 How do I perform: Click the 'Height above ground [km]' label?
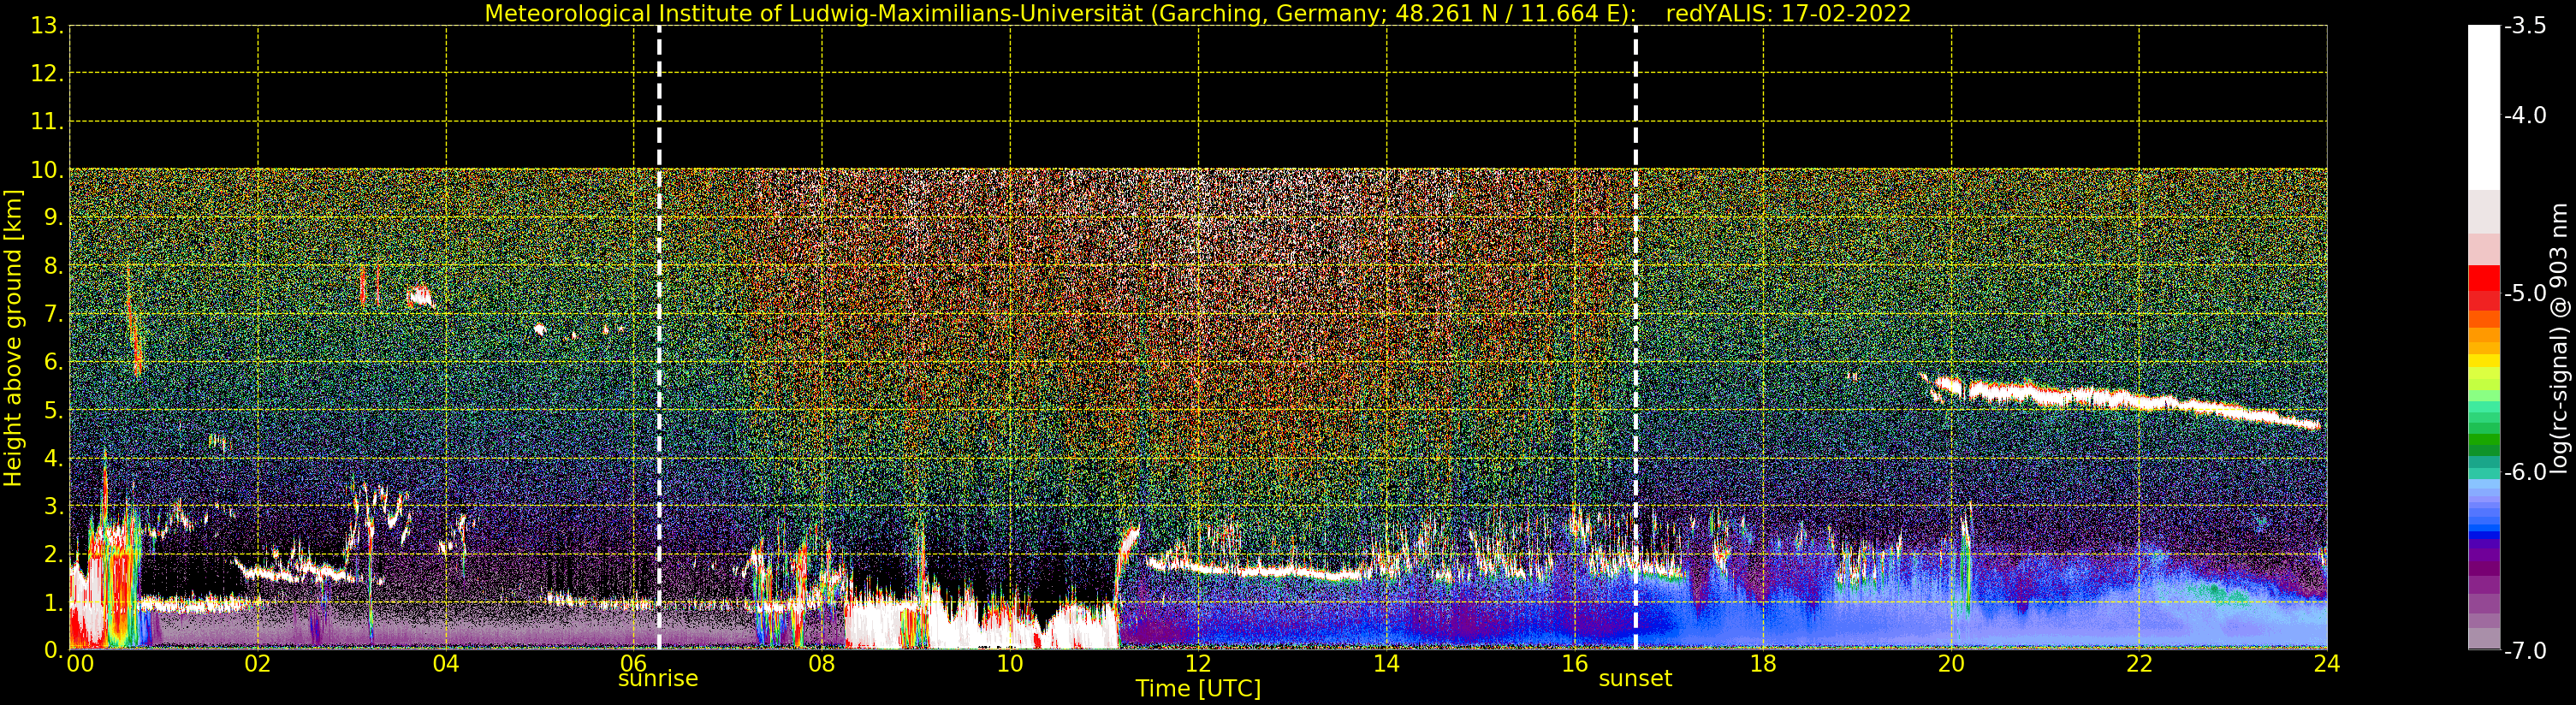coord(13,338)
